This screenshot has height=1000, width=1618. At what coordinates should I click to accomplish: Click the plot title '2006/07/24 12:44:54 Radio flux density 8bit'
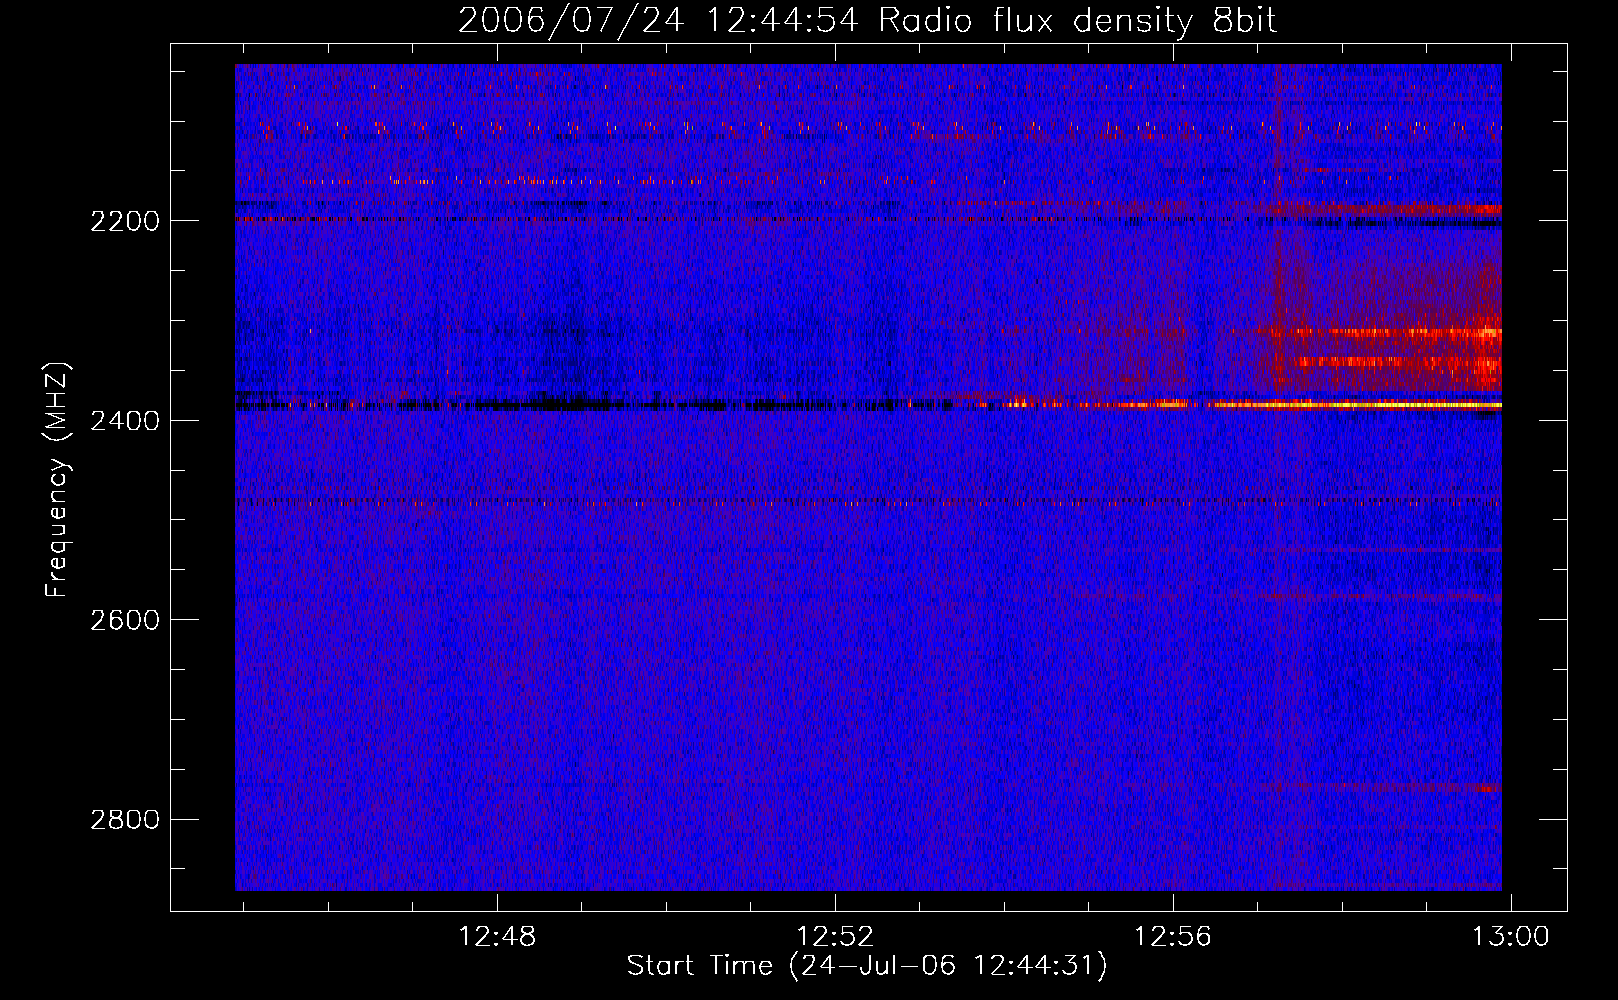coord(867,21)
